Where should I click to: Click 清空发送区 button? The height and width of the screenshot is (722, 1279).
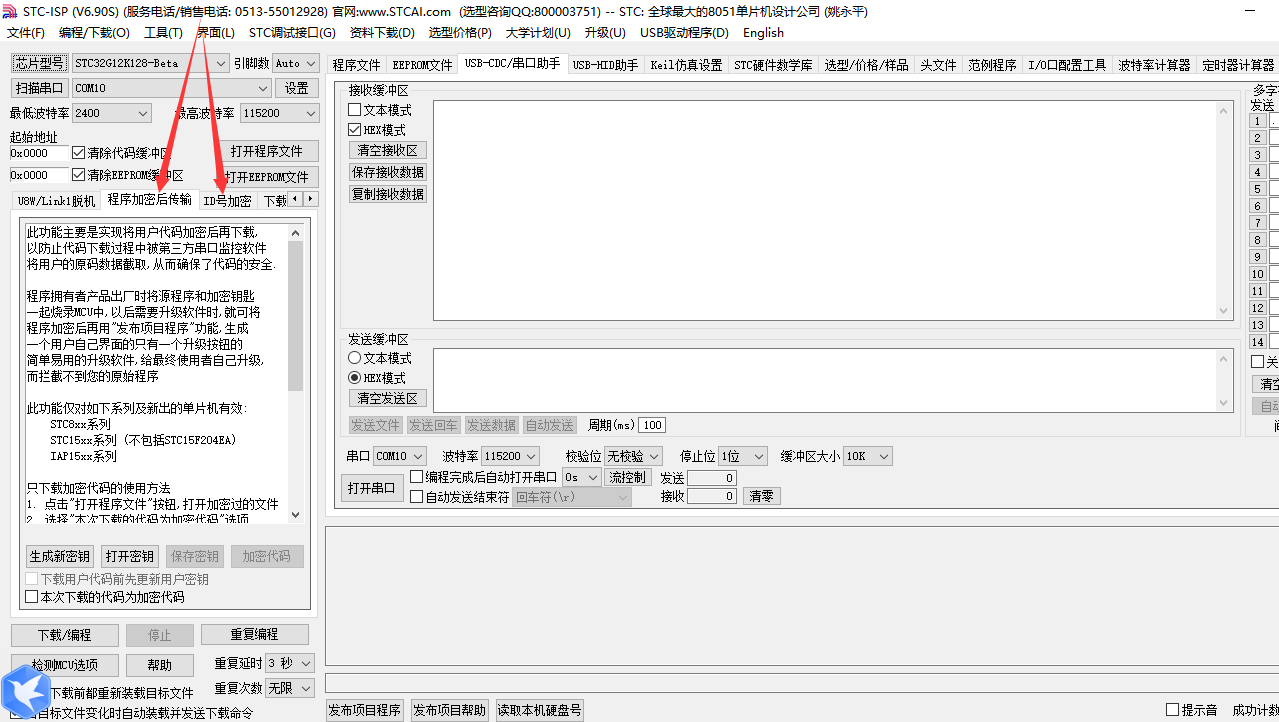tap(388, 398)
